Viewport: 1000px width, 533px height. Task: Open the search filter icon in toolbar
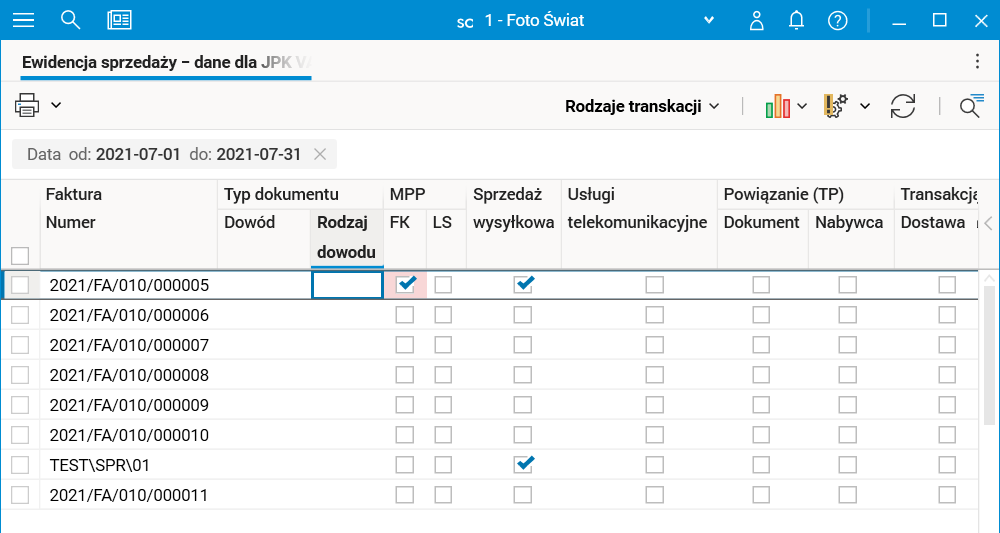click(970, 106)
